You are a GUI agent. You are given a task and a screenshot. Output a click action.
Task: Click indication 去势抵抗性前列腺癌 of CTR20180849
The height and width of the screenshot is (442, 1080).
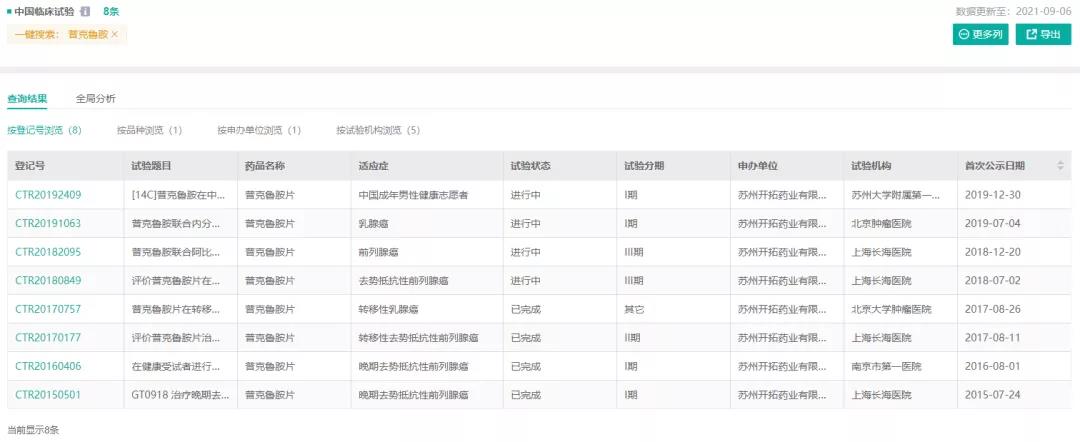click(x=404, y=280)
